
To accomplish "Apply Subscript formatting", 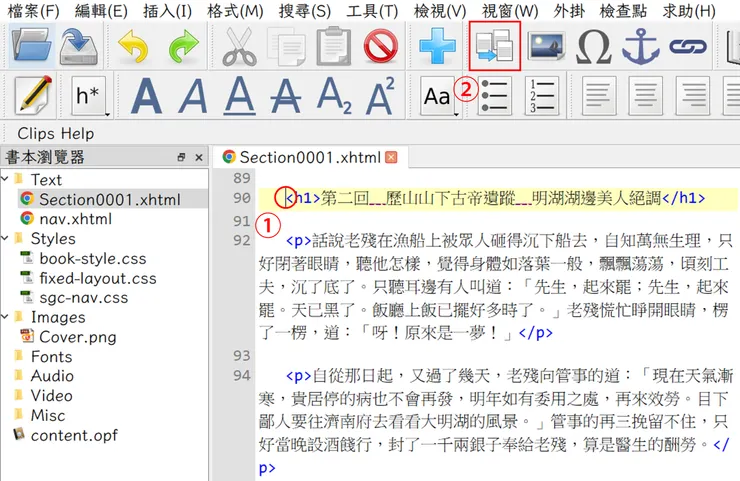I will [334, 96].
